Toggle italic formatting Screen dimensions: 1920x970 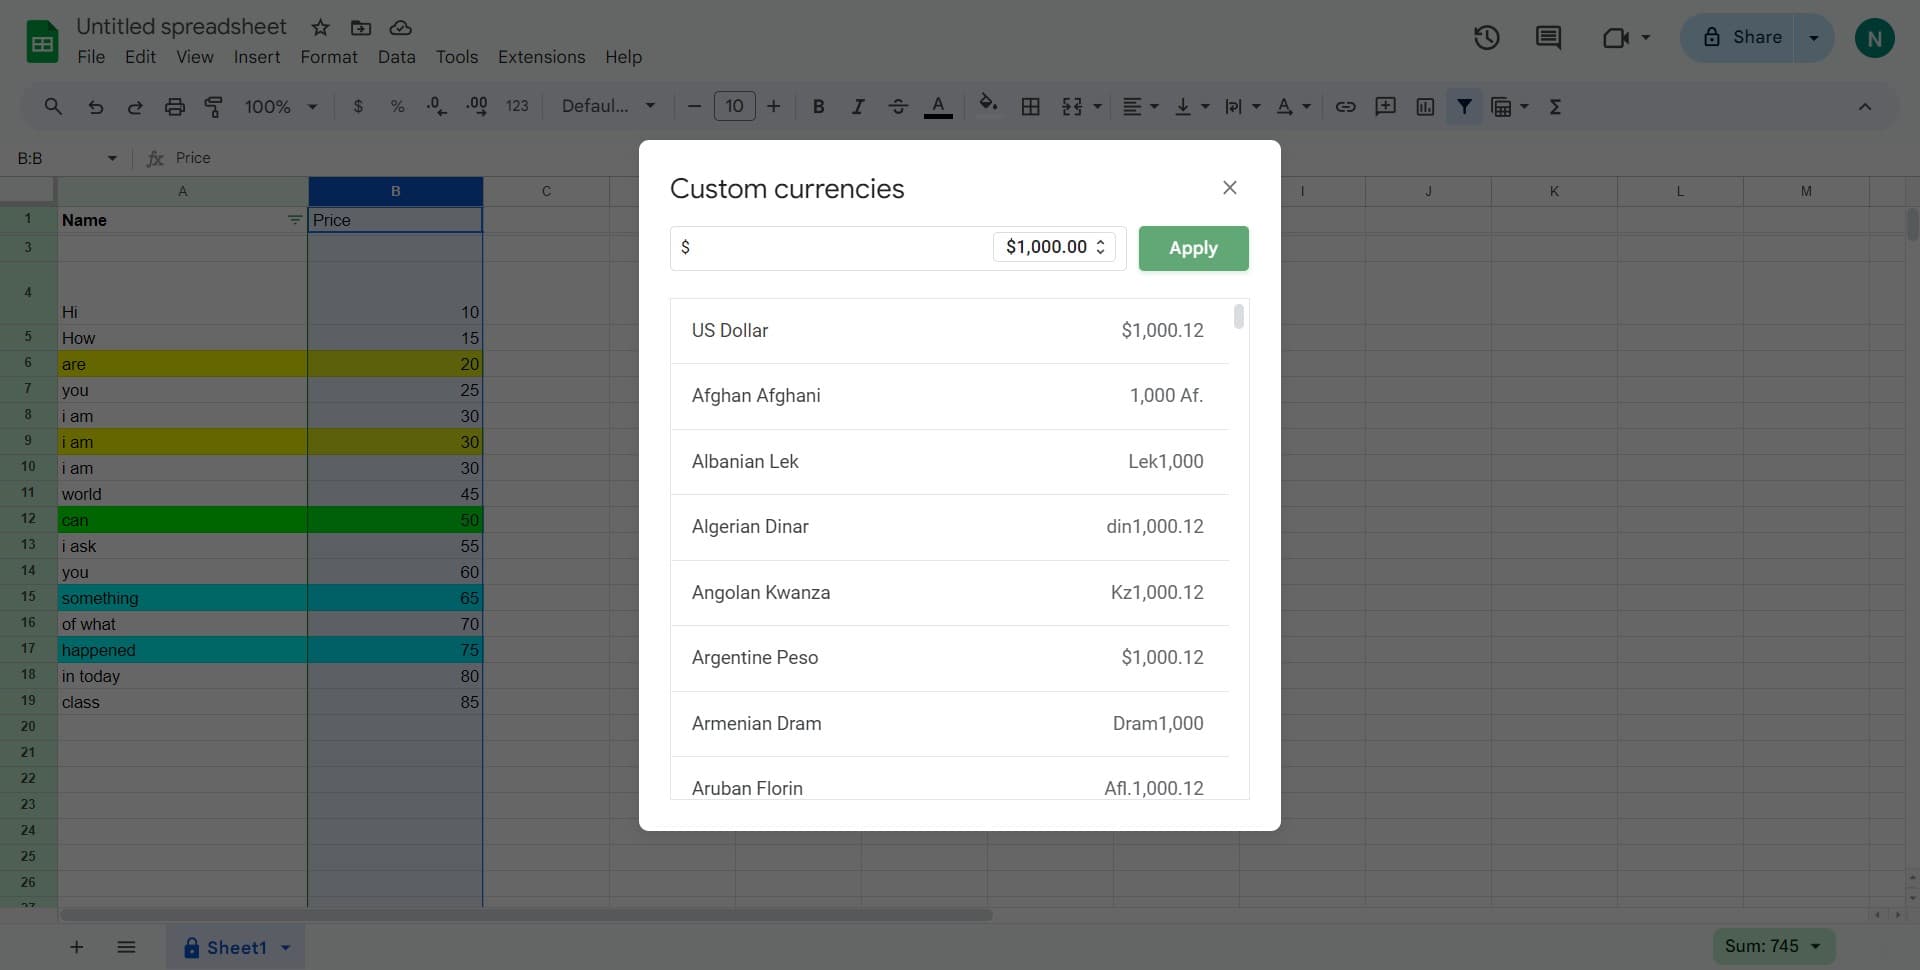tap(857, 107)
